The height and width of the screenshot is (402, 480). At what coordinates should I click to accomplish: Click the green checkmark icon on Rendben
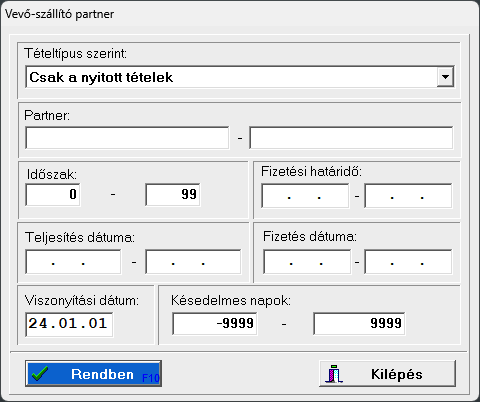(40, 374)
